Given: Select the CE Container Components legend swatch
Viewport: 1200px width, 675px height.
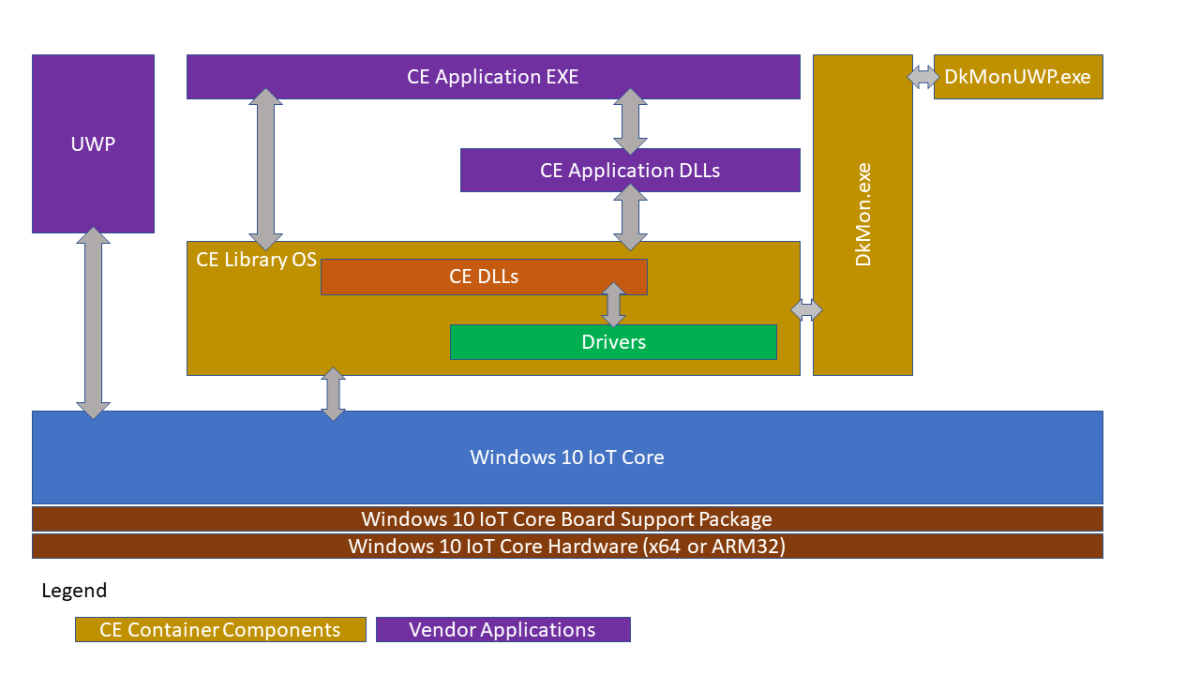Looking at the screenshot, I should [x=219, y=630].
